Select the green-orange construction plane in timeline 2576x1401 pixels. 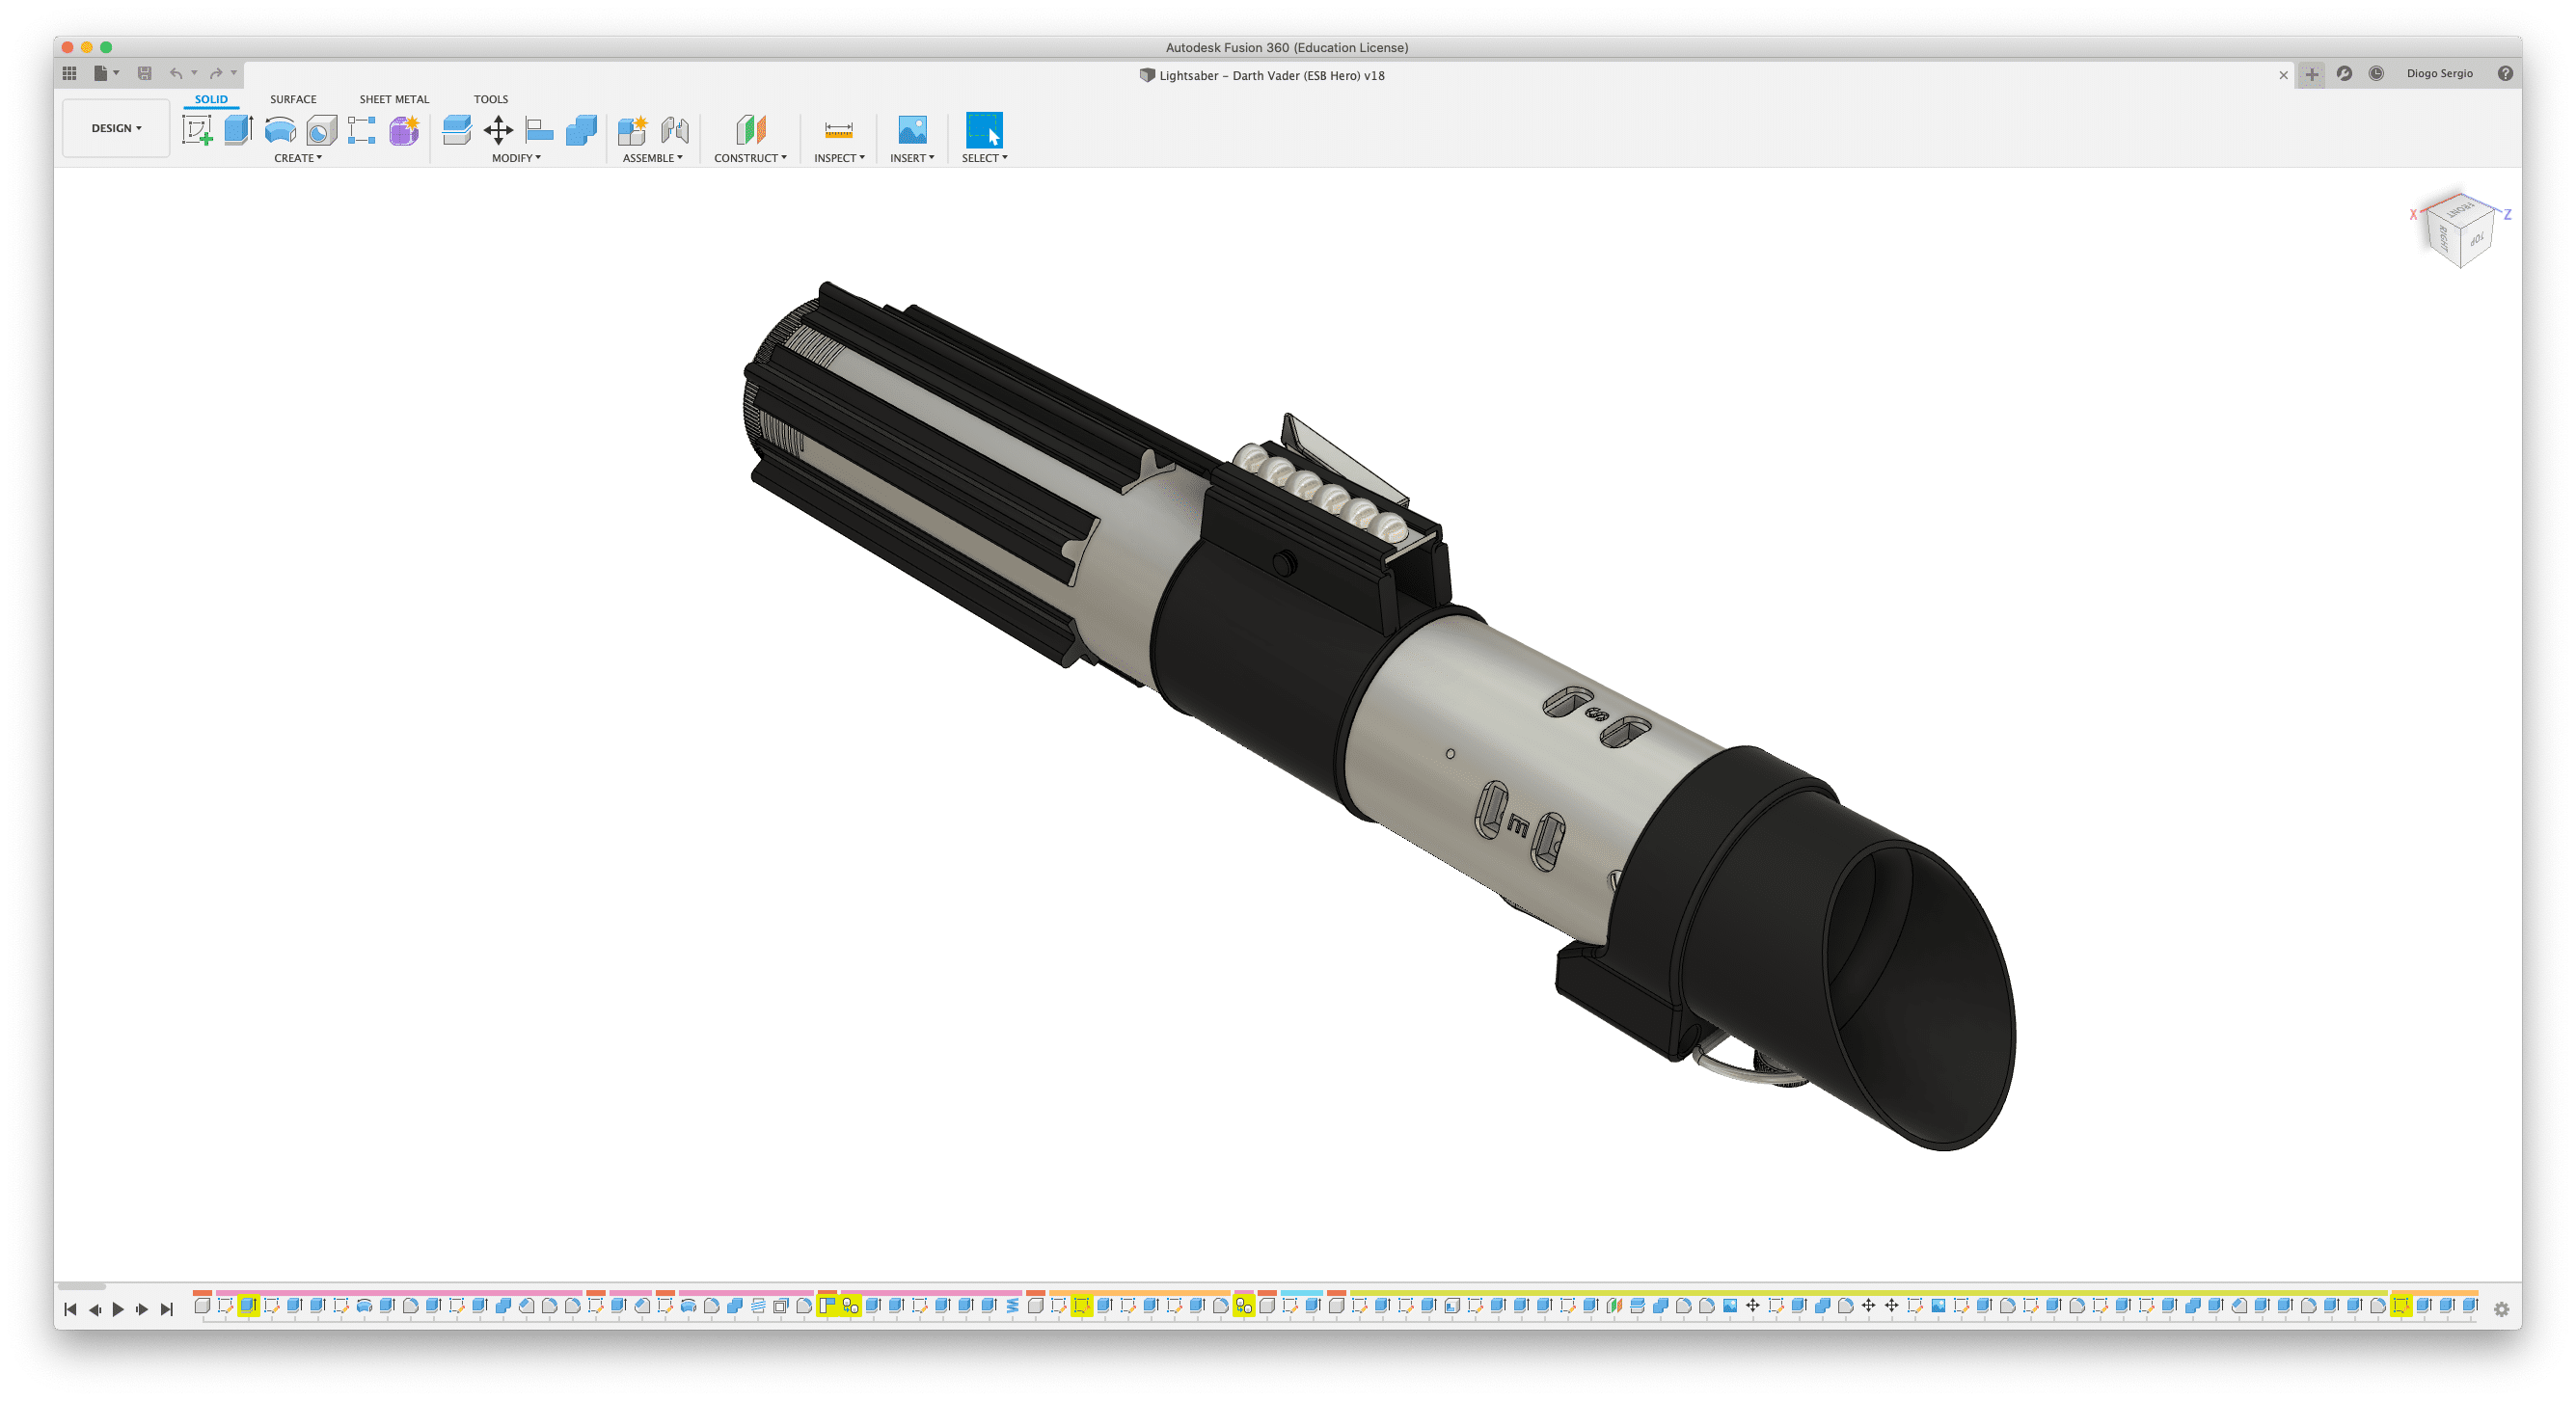click(1614, 1305)
